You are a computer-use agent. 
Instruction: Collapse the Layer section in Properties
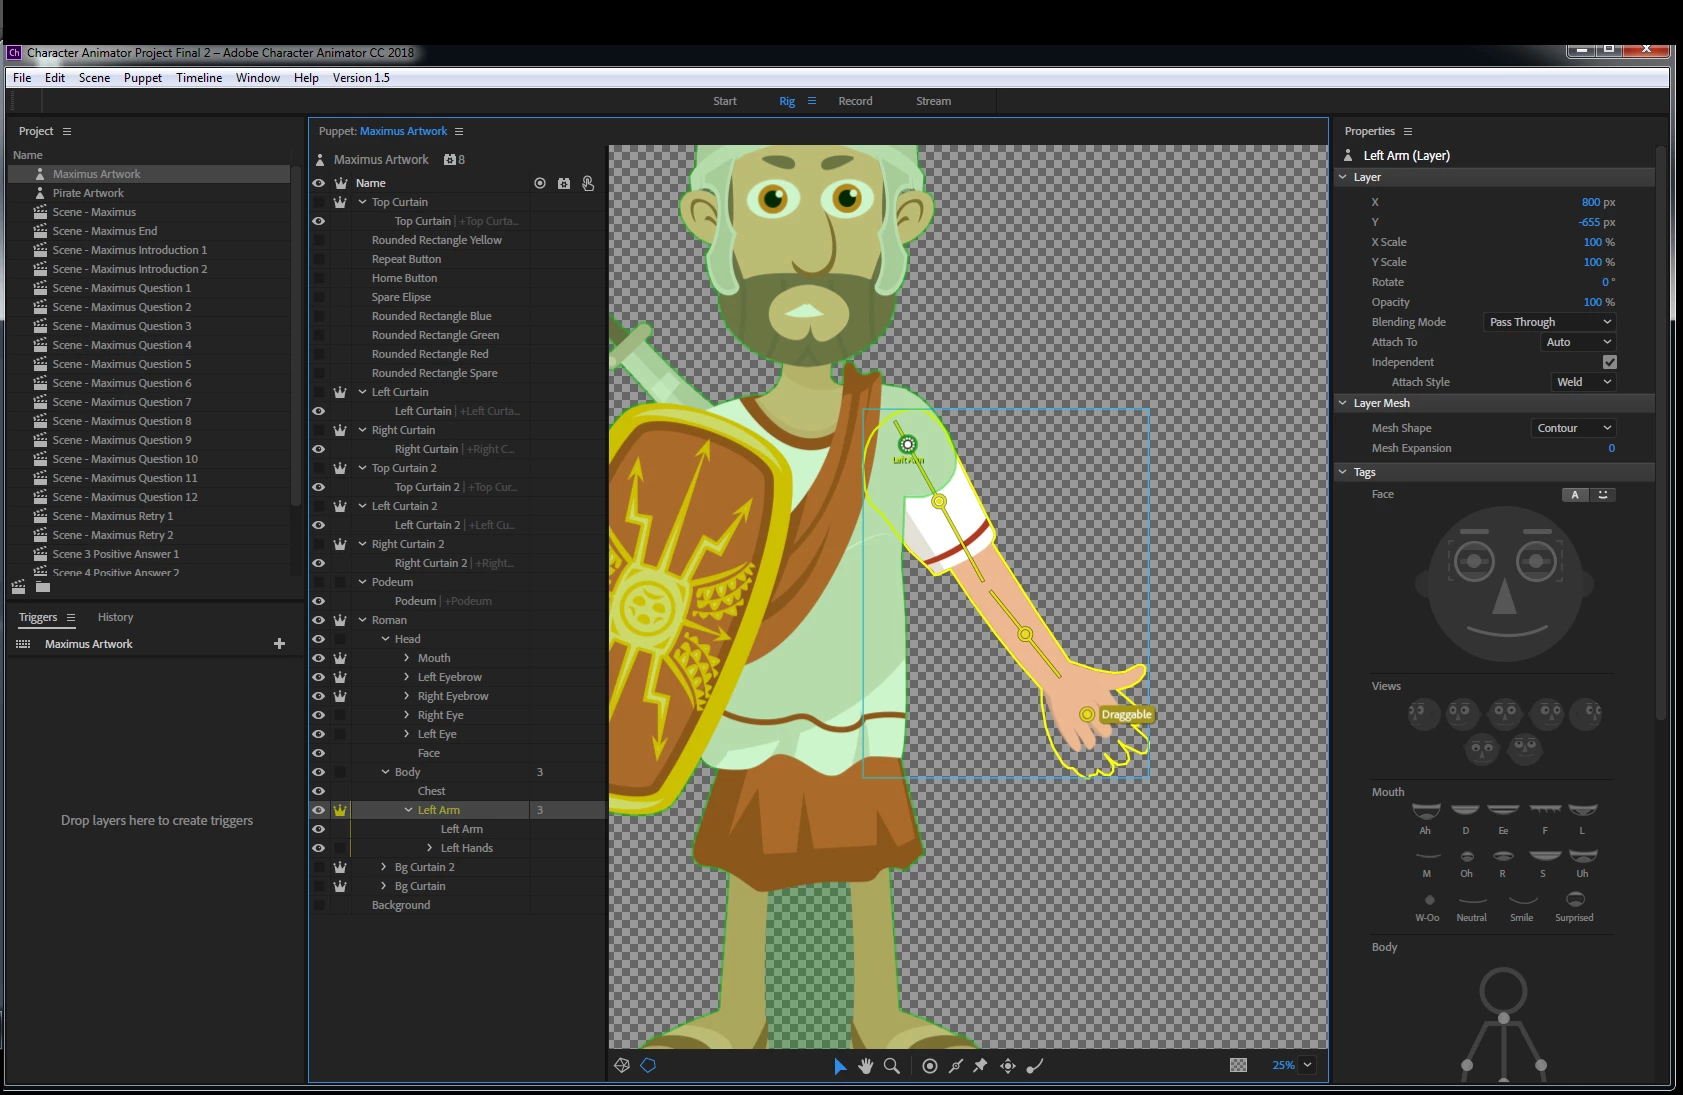click(1343, 177)
